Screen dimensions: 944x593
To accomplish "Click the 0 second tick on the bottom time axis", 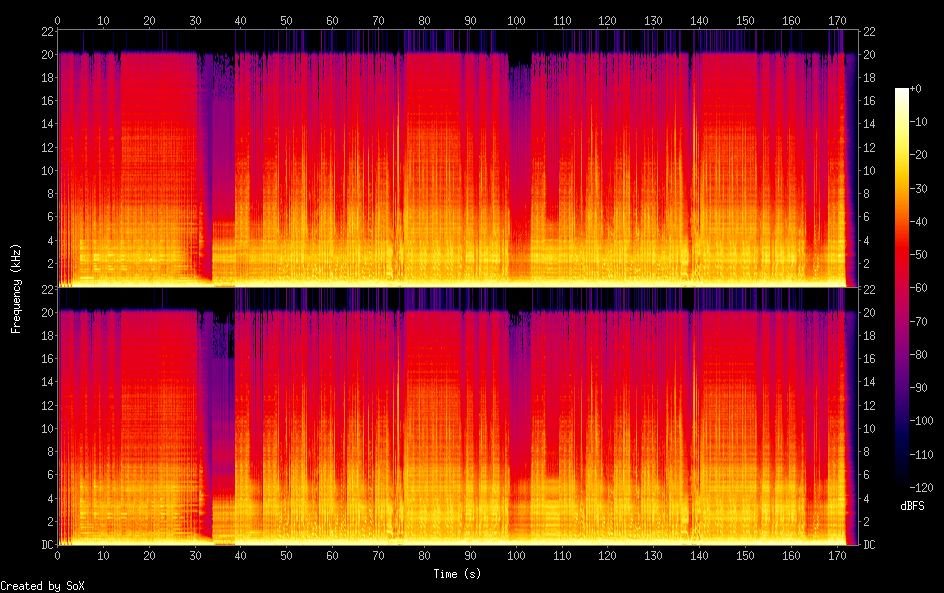I will (x=58, y=555).
